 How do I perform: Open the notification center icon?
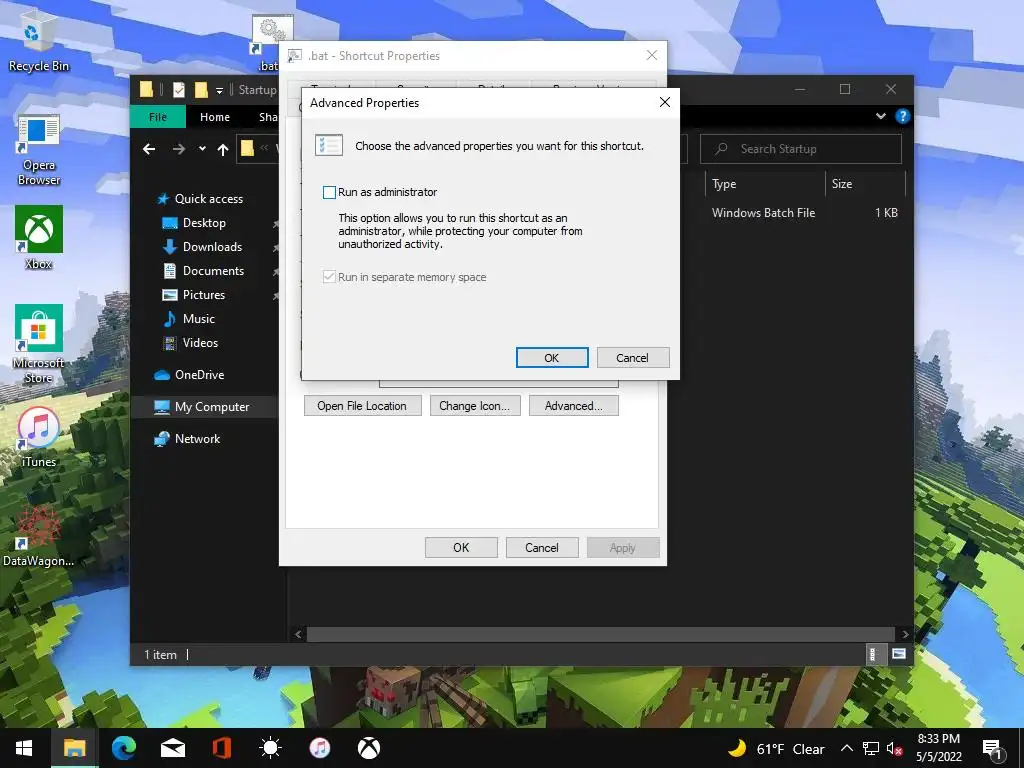click(992, 749)
